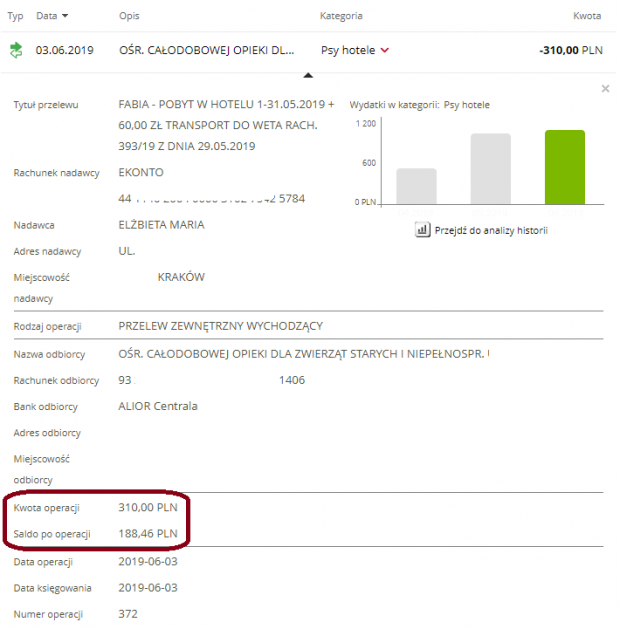Viewport: 620px width, 629px height.
Task: Click the shortest gray bar in chart
Action: click(416, 185)
